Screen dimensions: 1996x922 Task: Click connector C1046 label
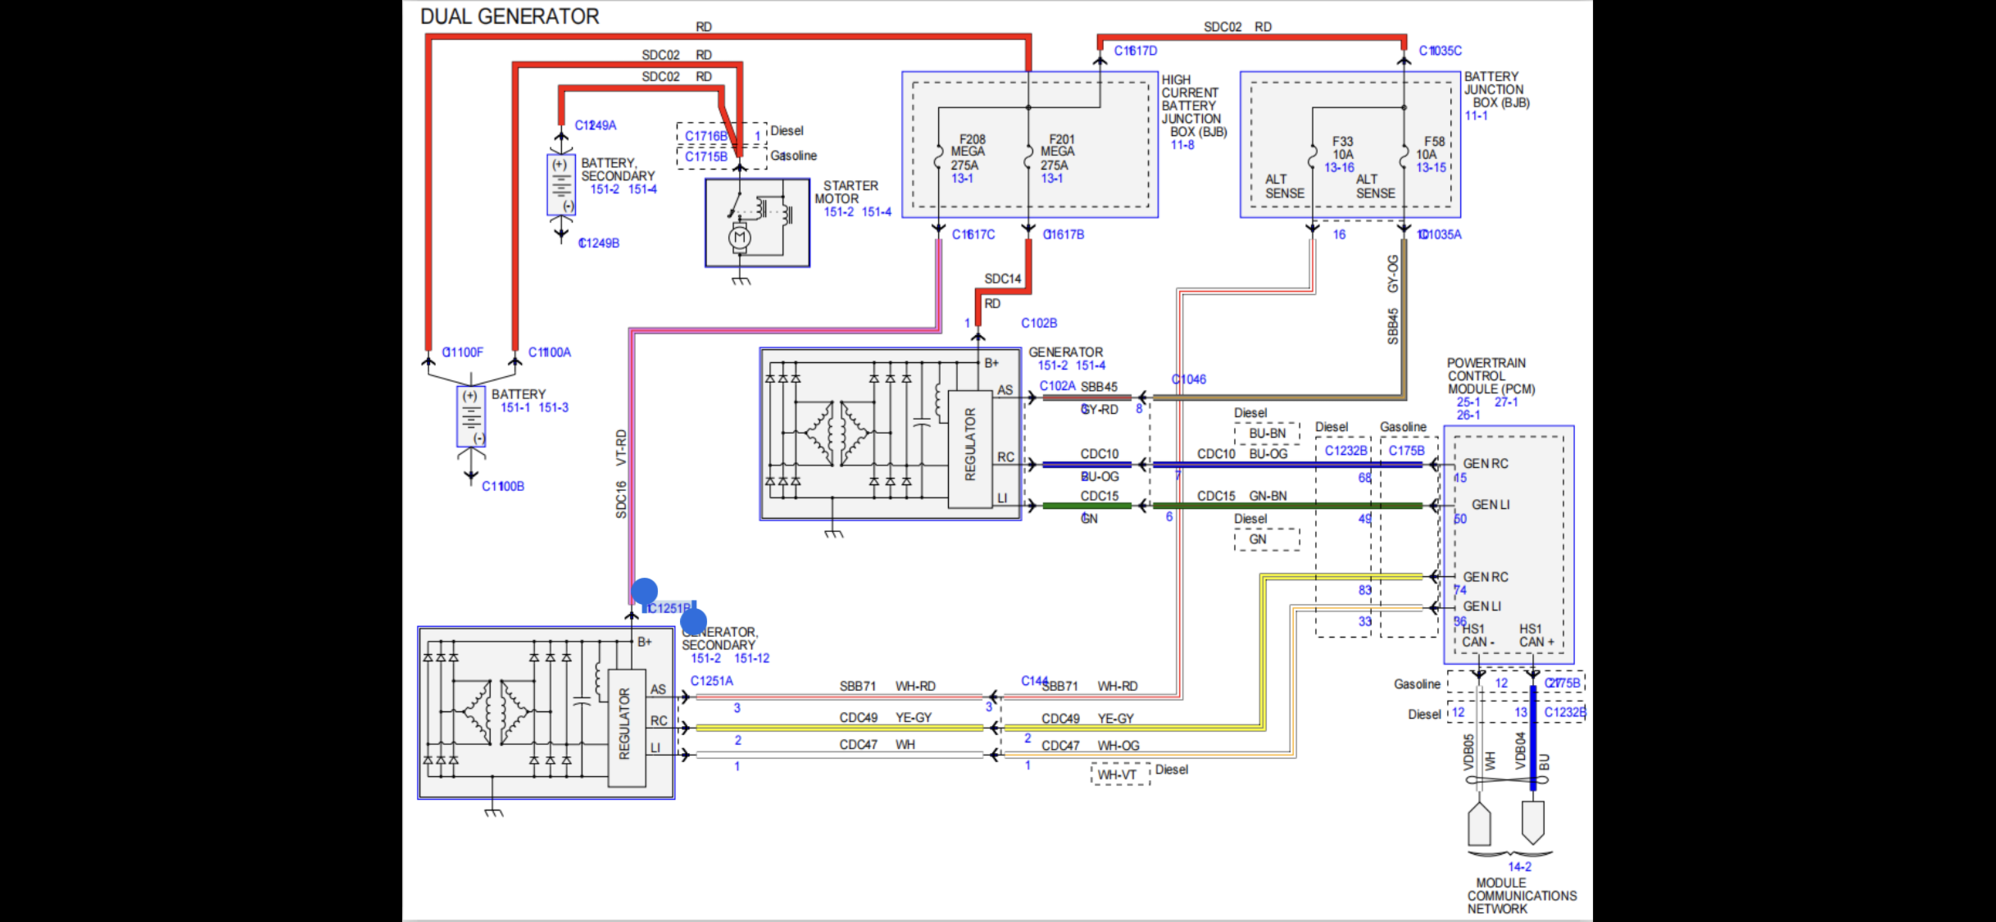pos(1188,379)
